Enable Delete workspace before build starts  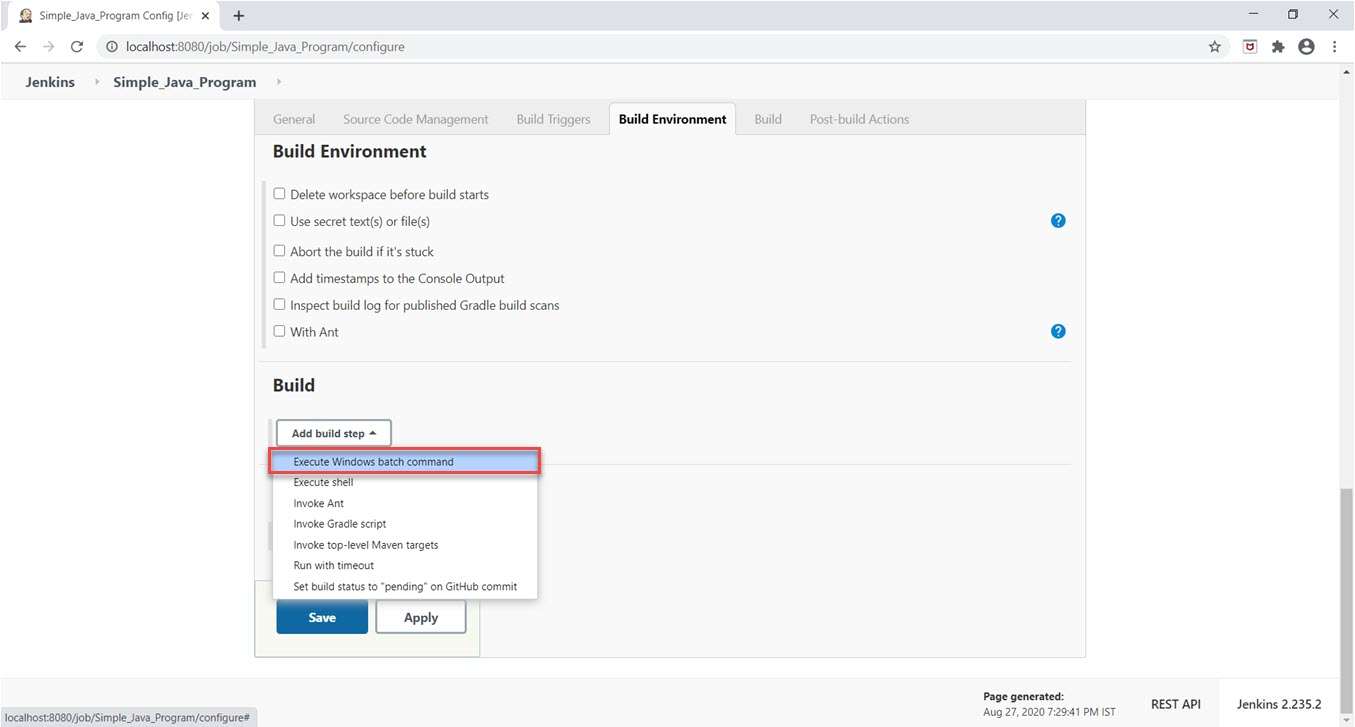[x=280, y=194]
